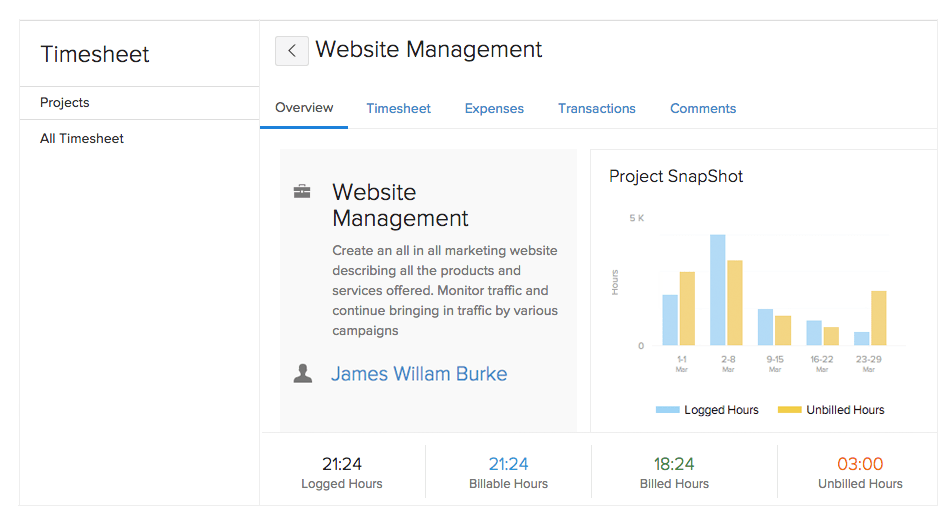Go to the Transactions tab
This screenshot has height=517, width=950.
[597, 108]
